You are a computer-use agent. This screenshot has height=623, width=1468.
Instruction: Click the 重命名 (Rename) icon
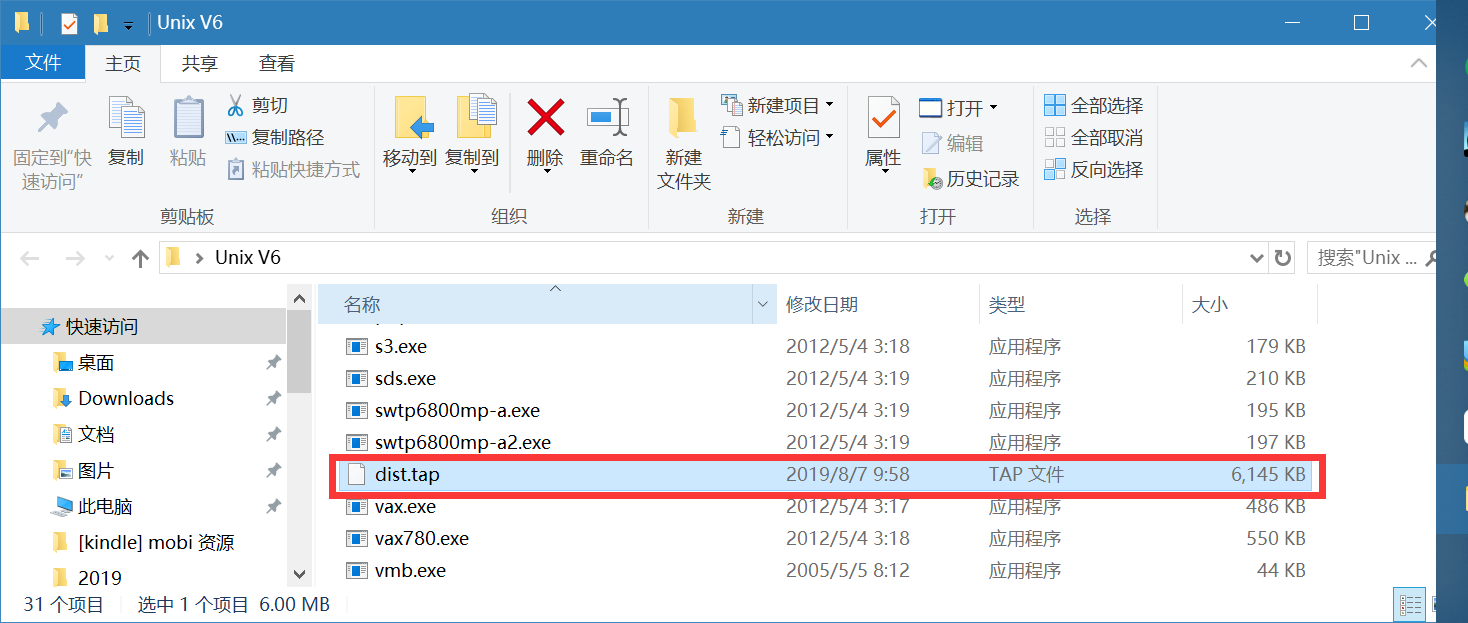tap(606, 130)
